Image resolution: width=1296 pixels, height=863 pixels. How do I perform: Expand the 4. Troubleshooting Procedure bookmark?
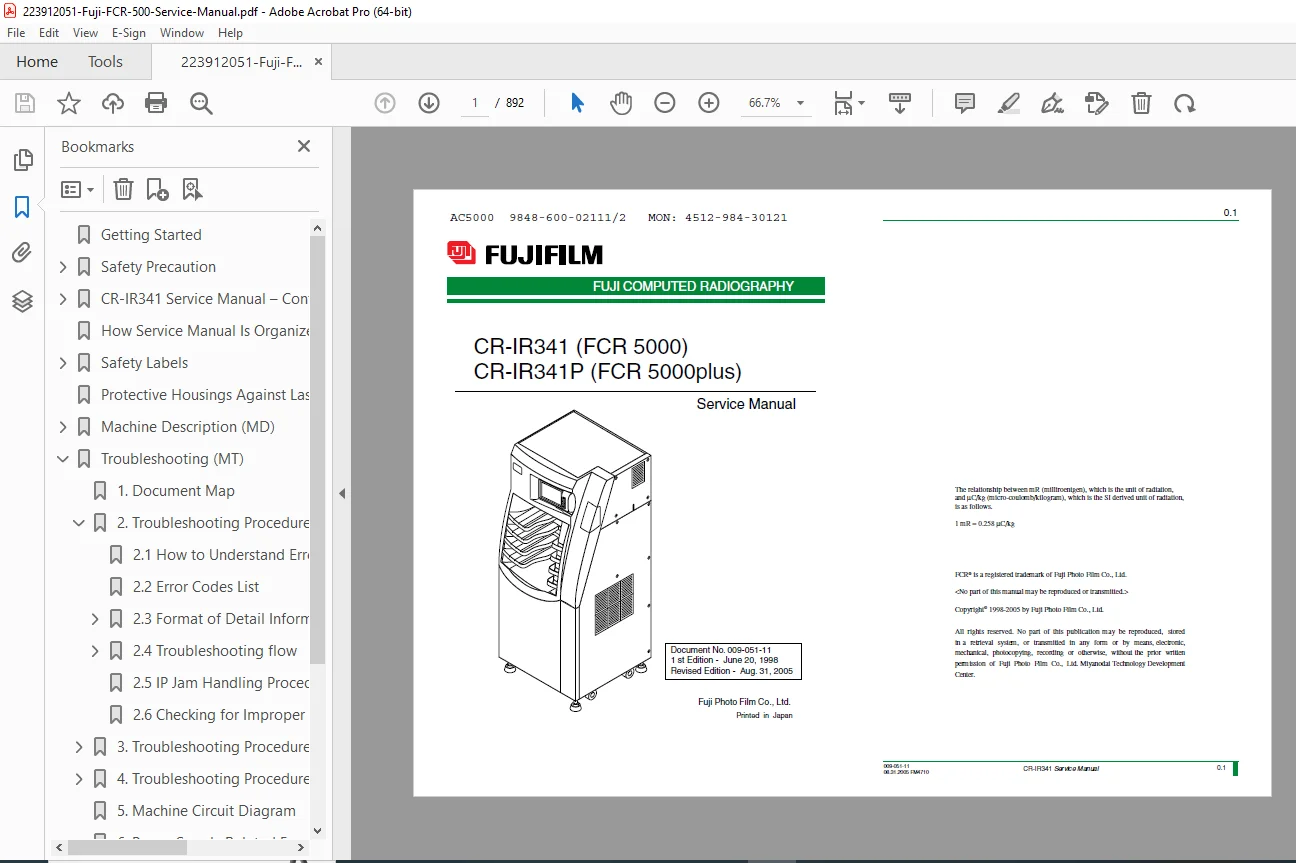tap(79, 779)
